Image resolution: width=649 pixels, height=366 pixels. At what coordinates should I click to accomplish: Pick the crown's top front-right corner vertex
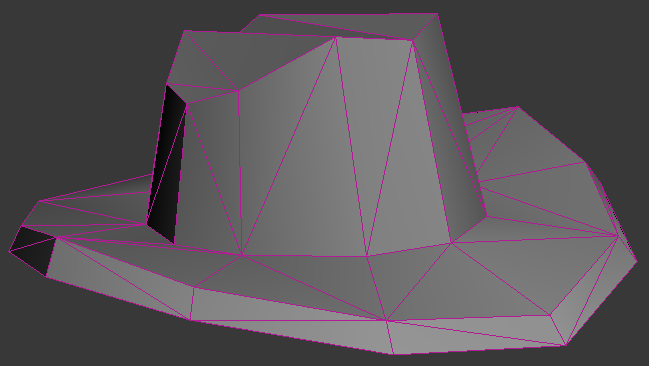tap(413, 40)
